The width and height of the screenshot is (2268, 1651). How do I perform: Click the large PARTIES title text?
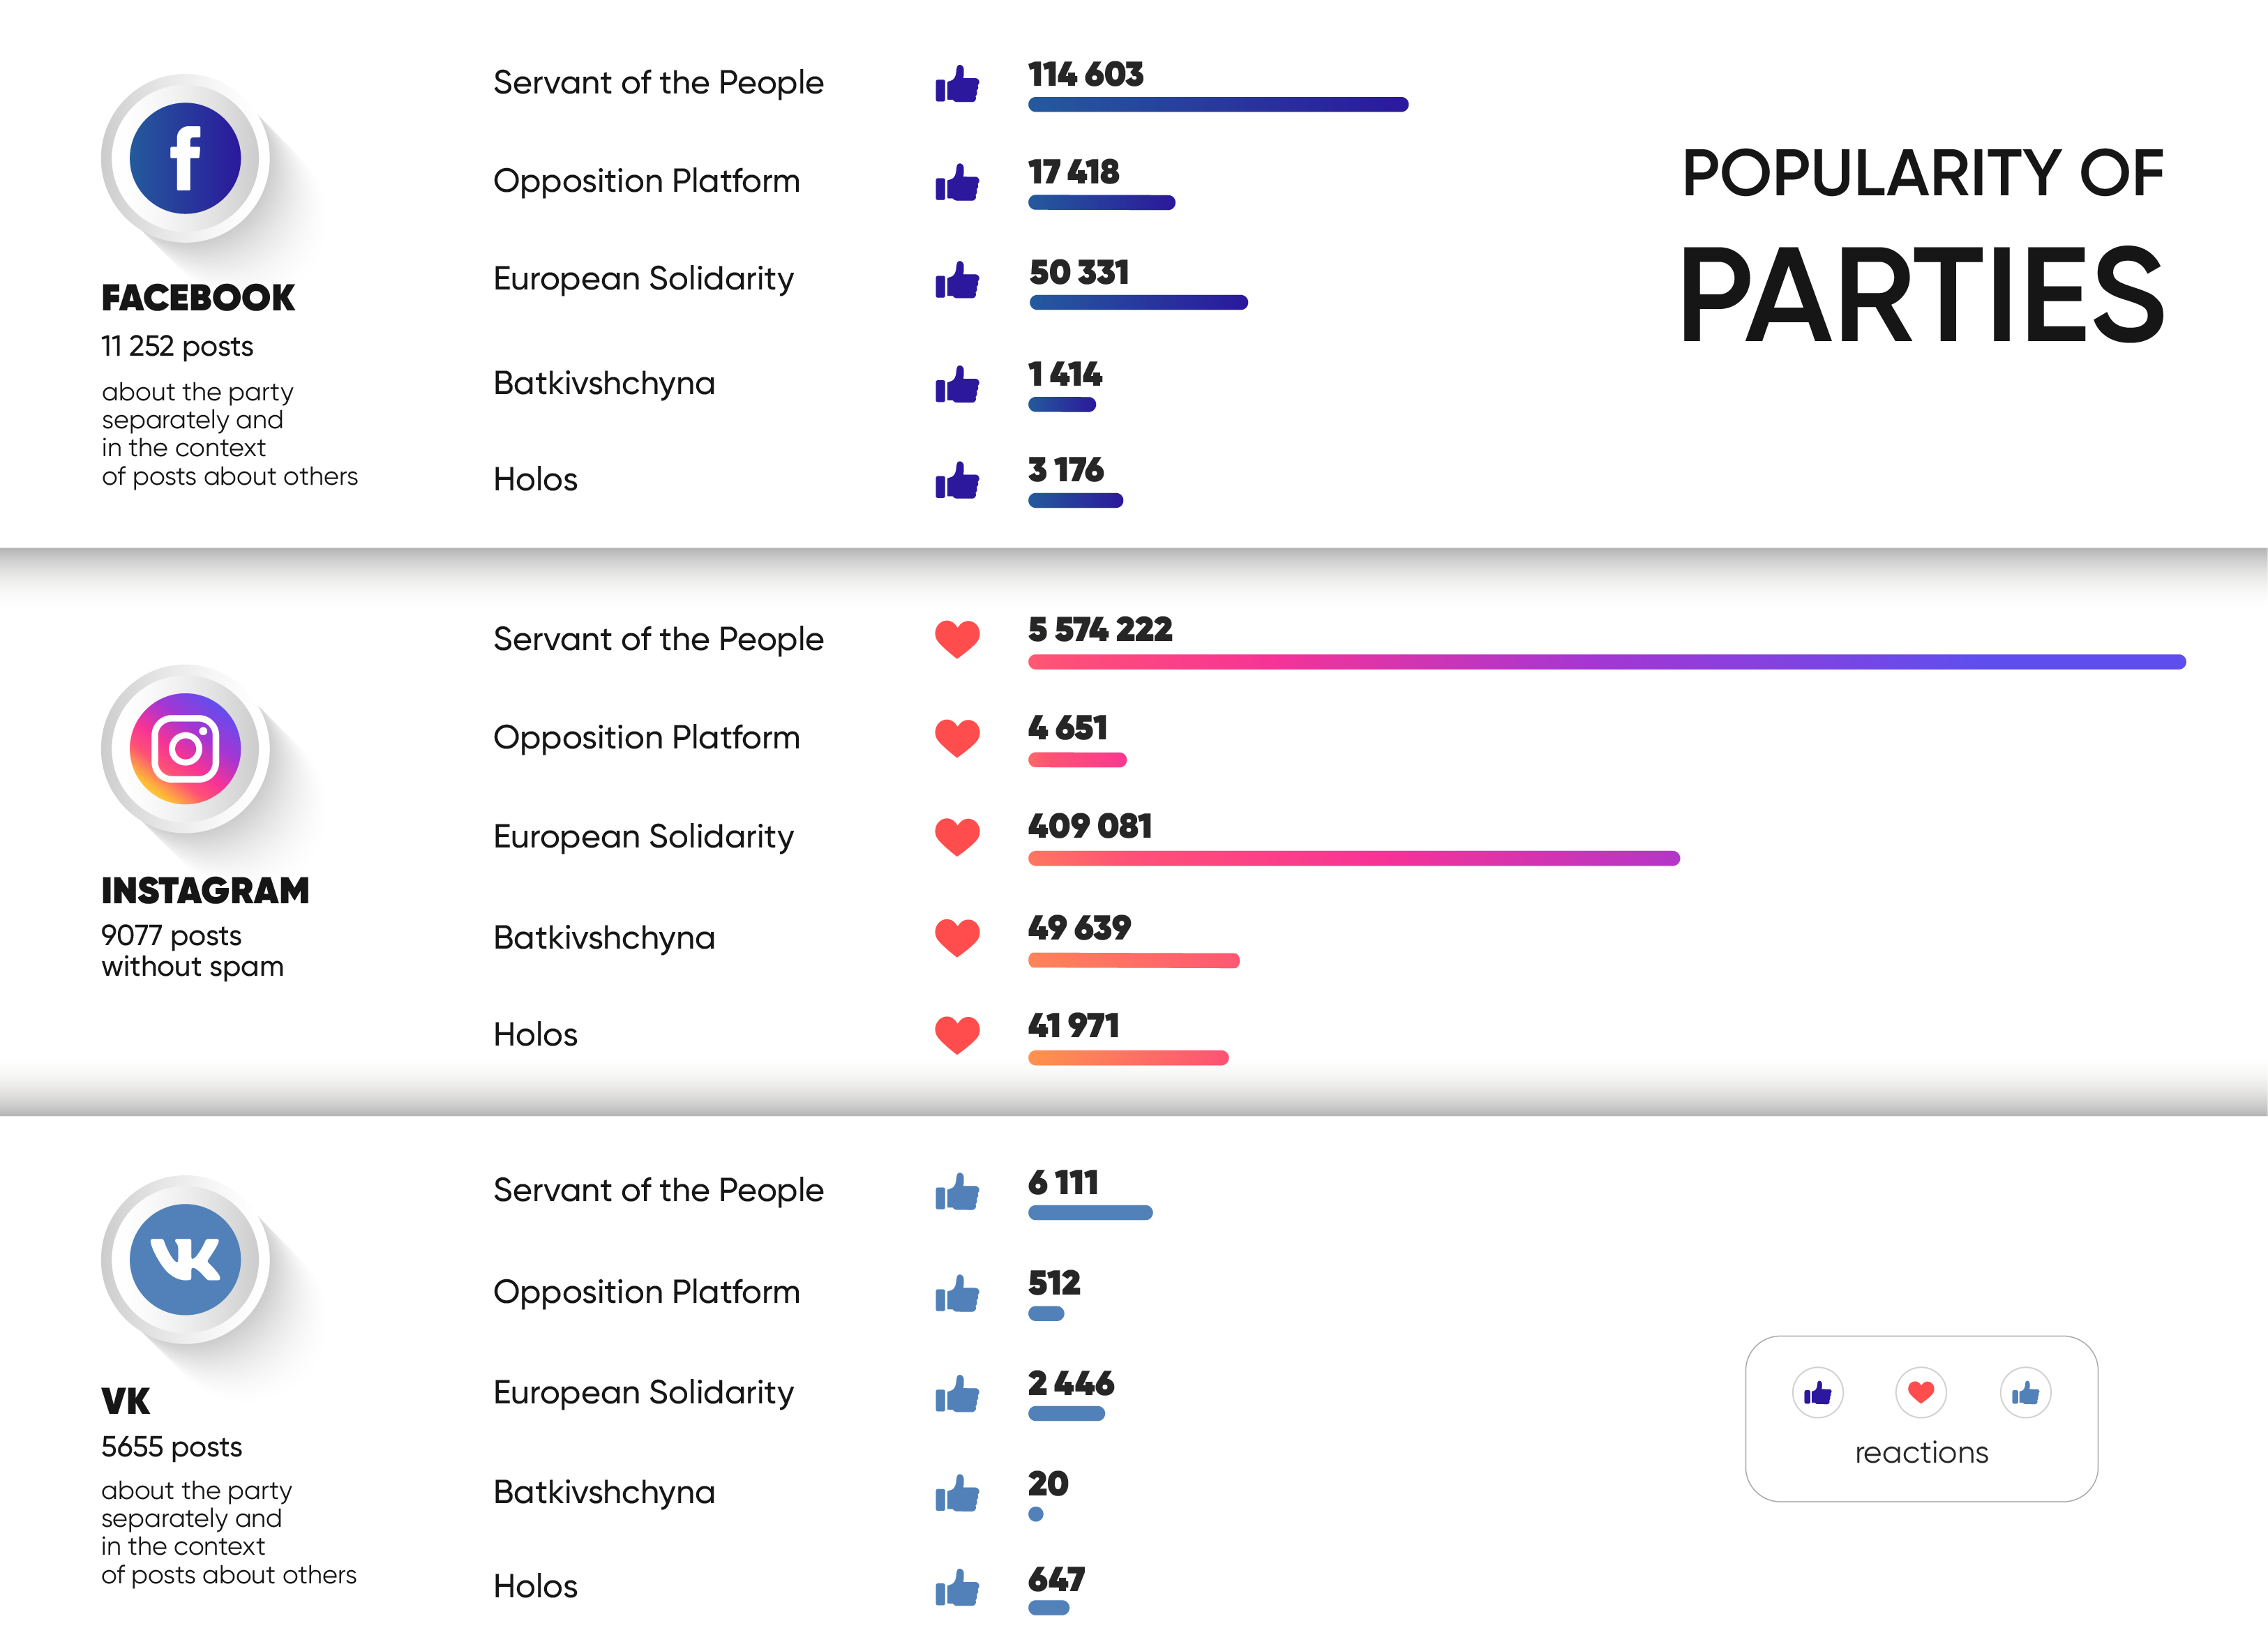pyautogui.click(x=1921, y=296)
